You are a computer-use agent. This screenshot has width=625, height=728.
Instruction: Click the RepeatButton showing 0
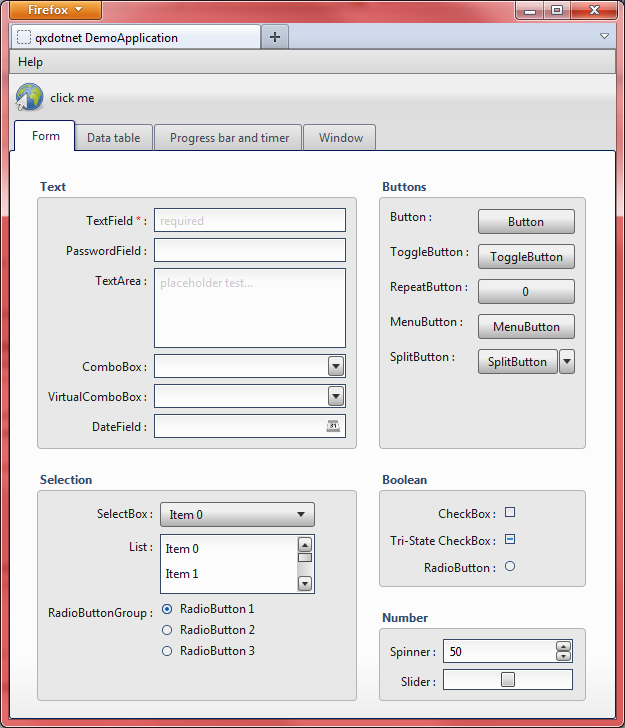[x=526, y=292]
